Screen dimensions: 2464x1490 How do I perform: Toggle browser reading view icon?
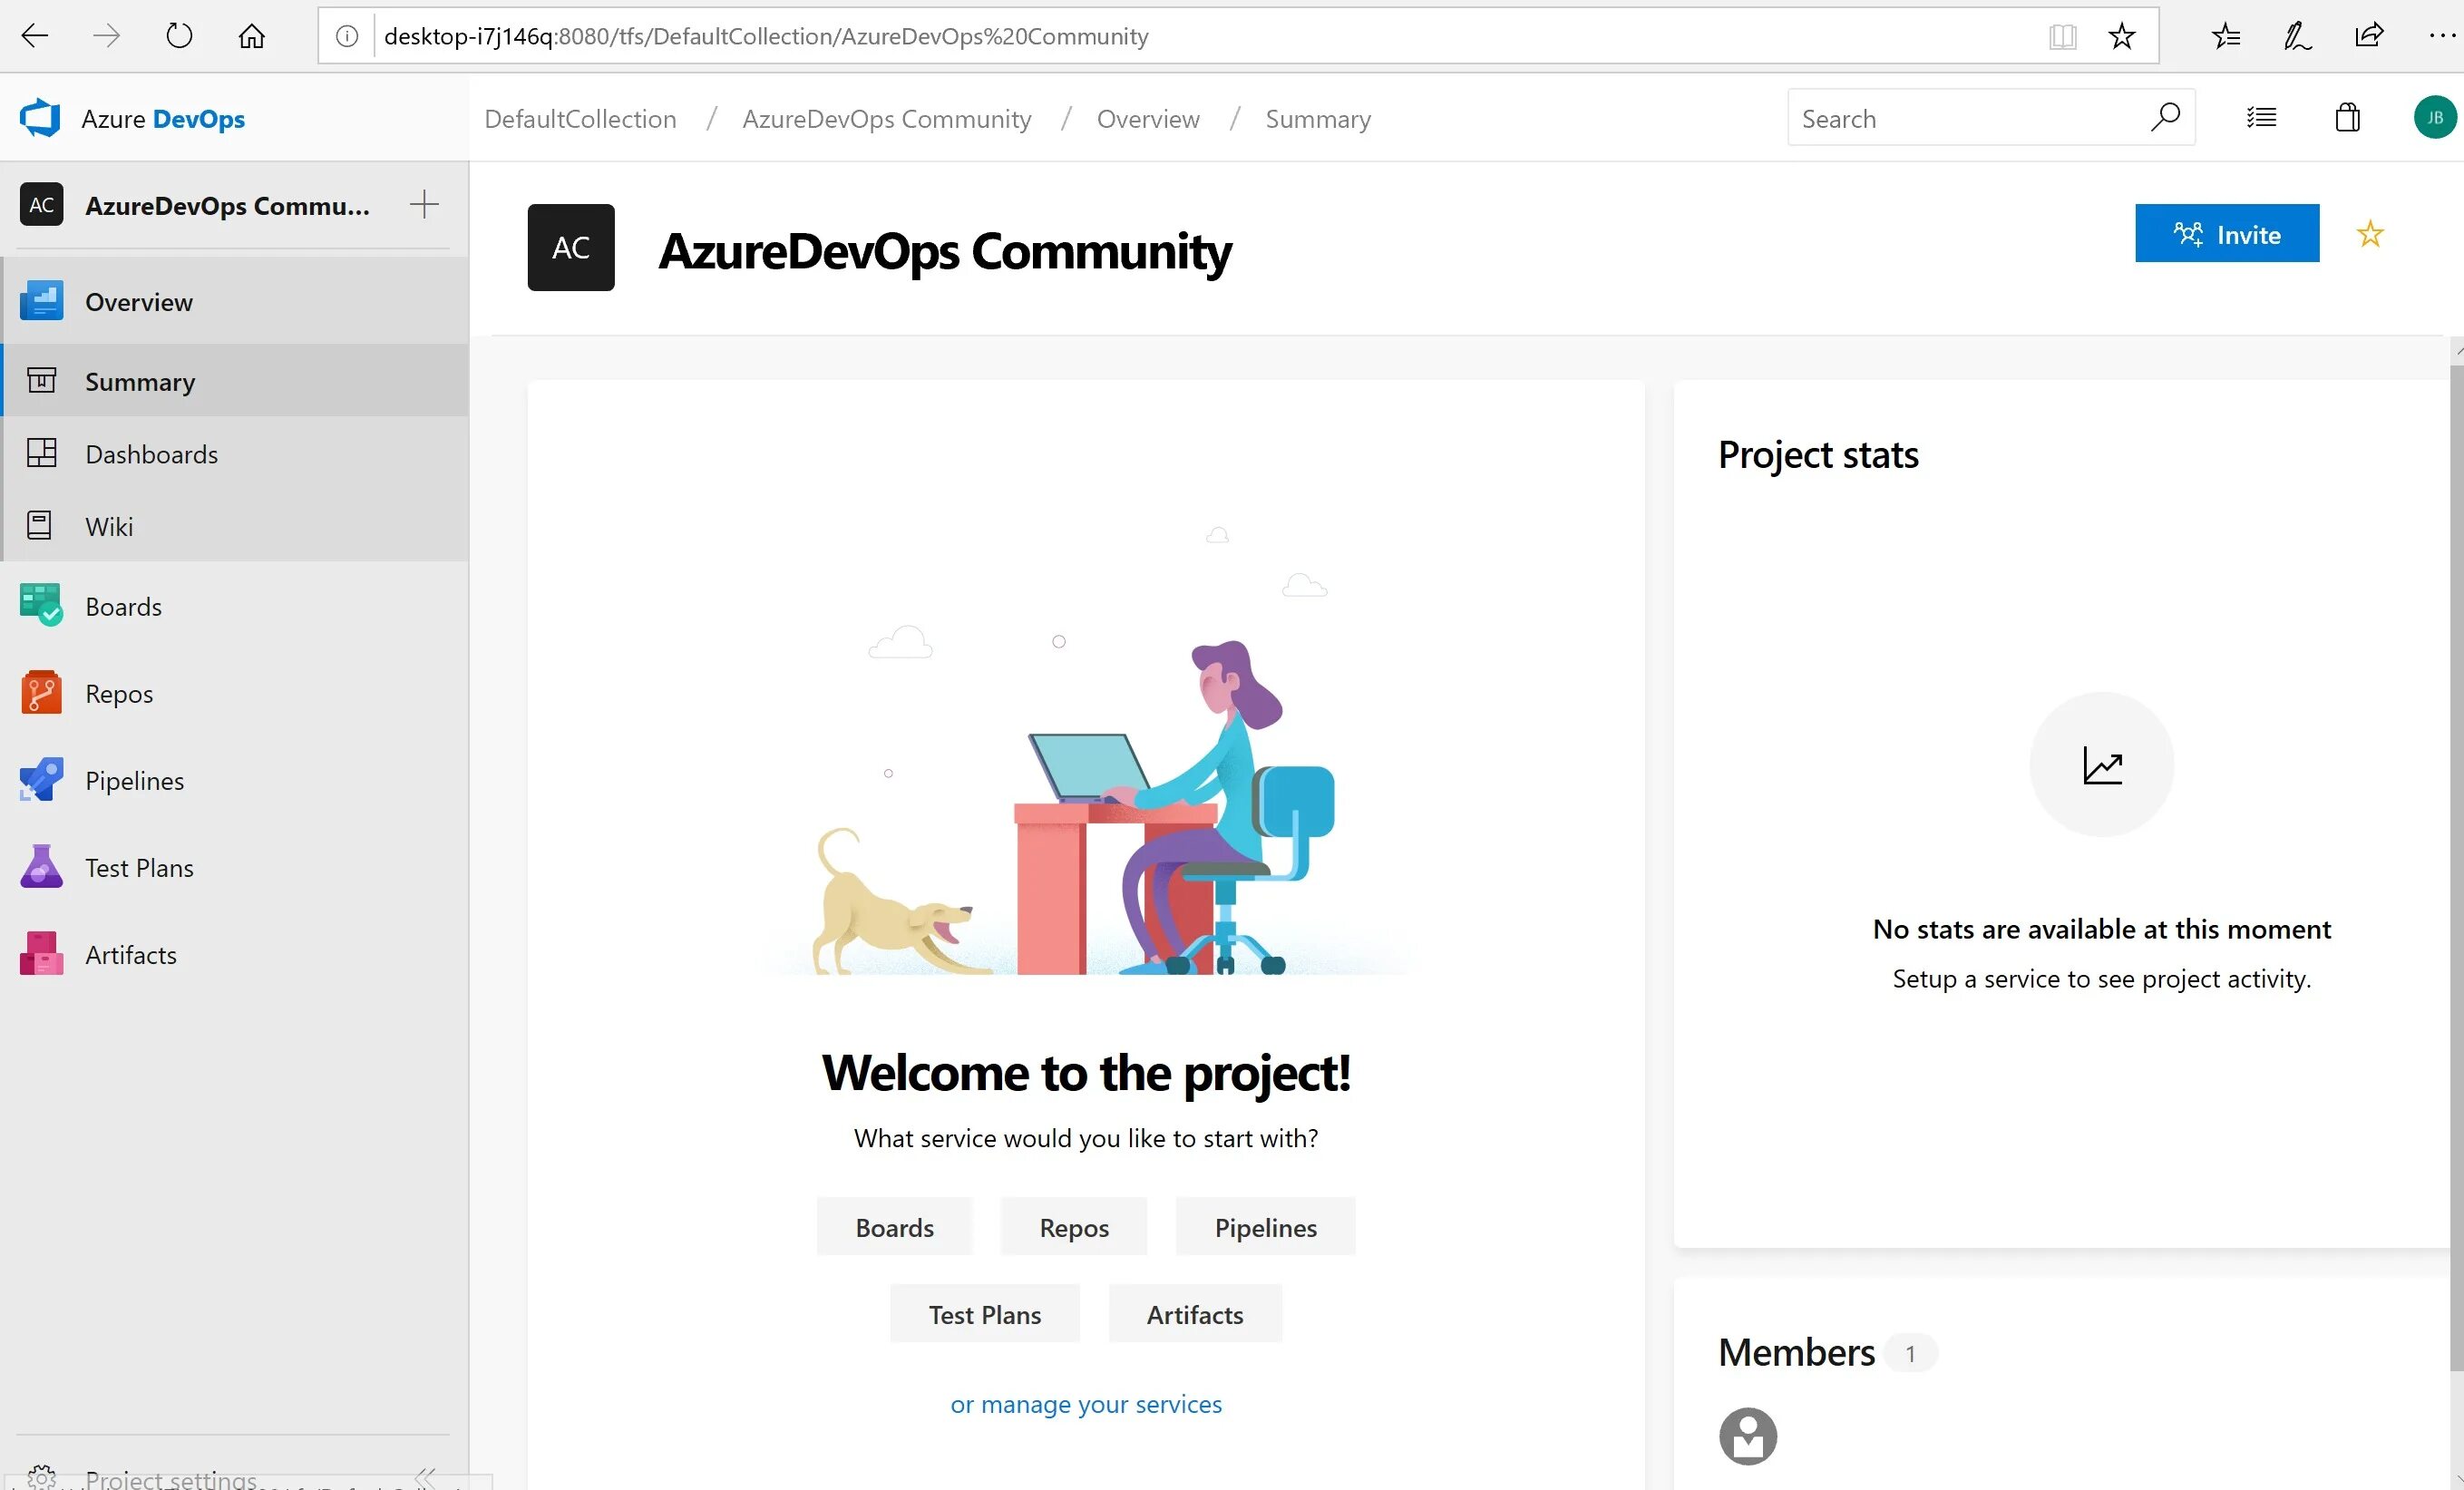coord(2062,37)
